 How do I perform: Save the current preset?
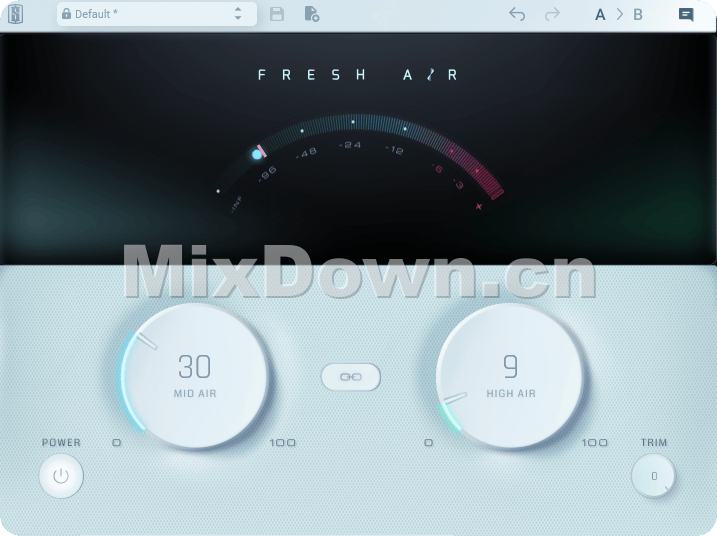click(x=277, y=14)
